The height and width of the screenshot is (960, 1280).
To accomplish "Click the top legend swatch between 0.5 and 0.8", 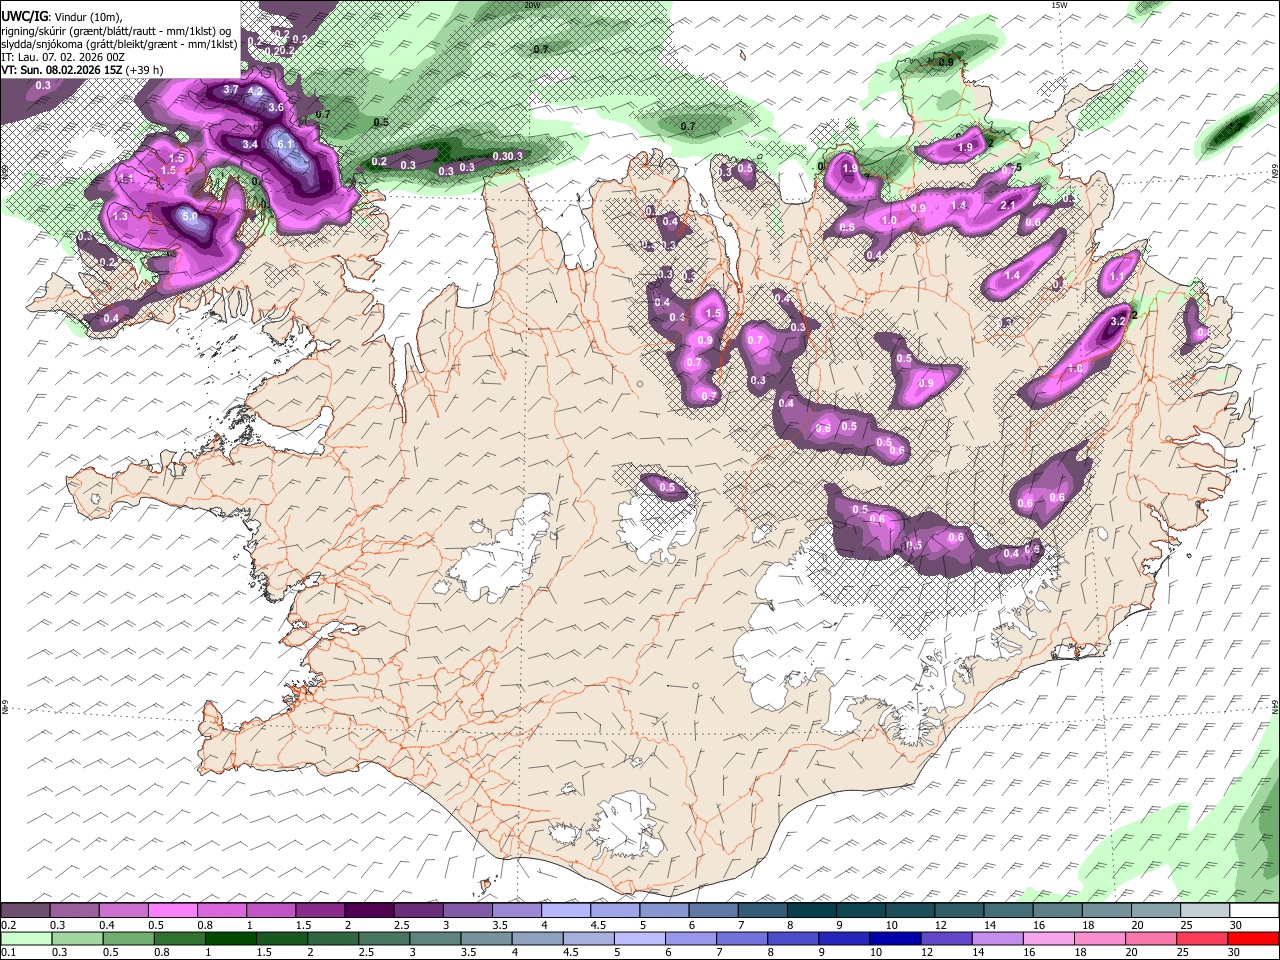I will (x=173, y=911).
